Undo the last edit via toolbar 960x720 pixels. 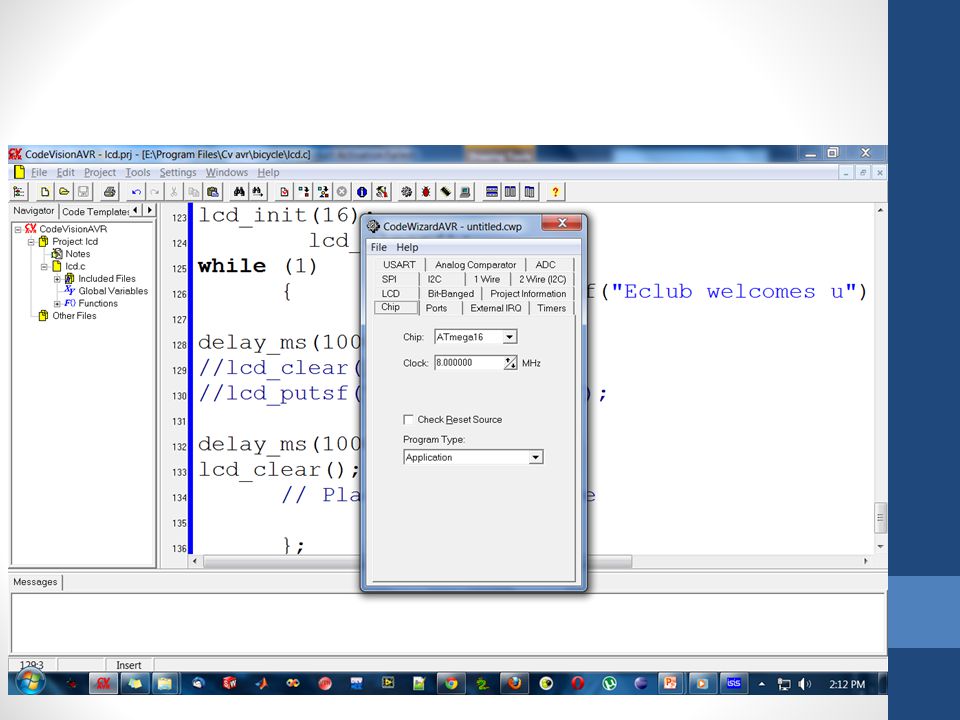point(136,192)
